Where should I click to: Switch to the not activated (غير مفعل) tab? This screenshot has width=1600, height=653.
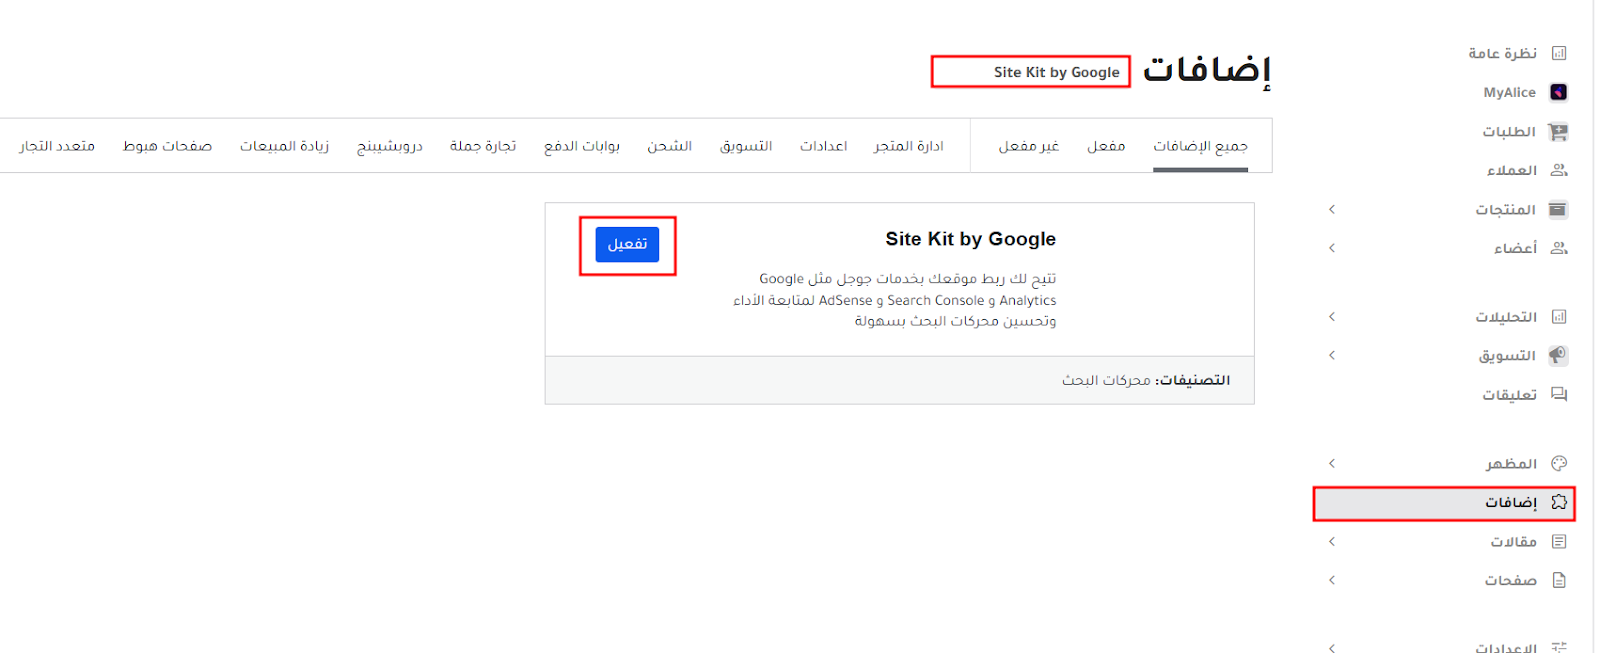1028,146
